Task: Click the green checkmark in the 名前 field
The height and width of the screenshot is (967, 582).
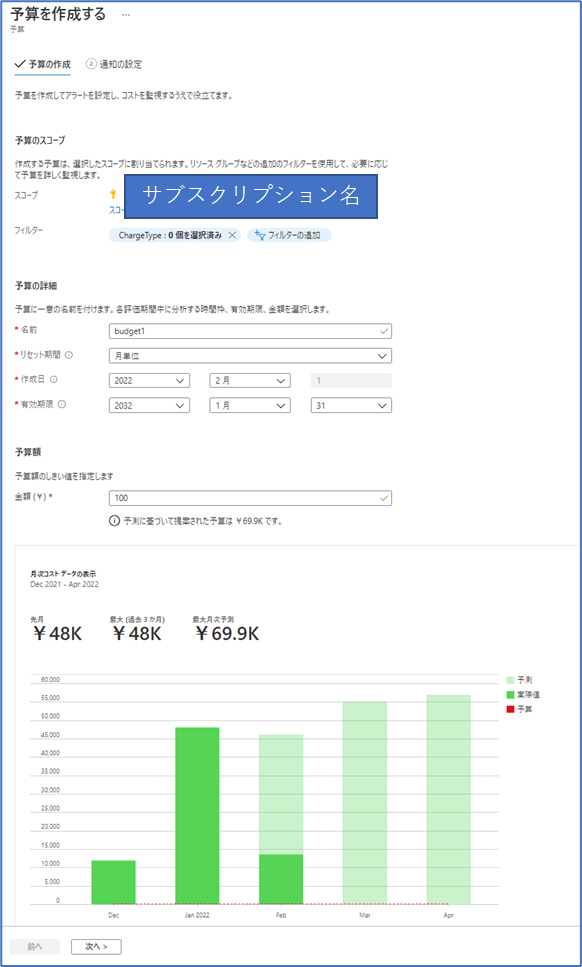Action: [385, 331]
